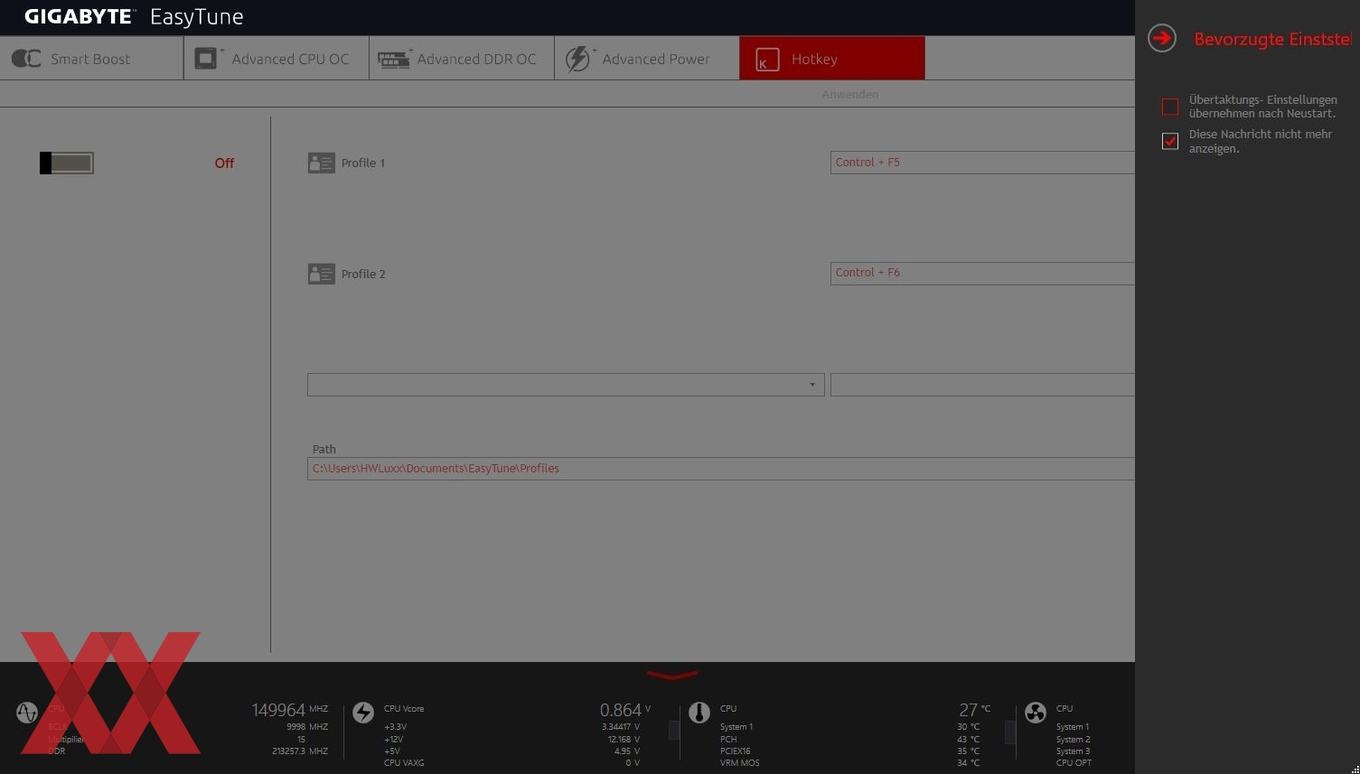Click the Anwenden button
Viewport: 1360px width, 774px height.
coord(850,94)
